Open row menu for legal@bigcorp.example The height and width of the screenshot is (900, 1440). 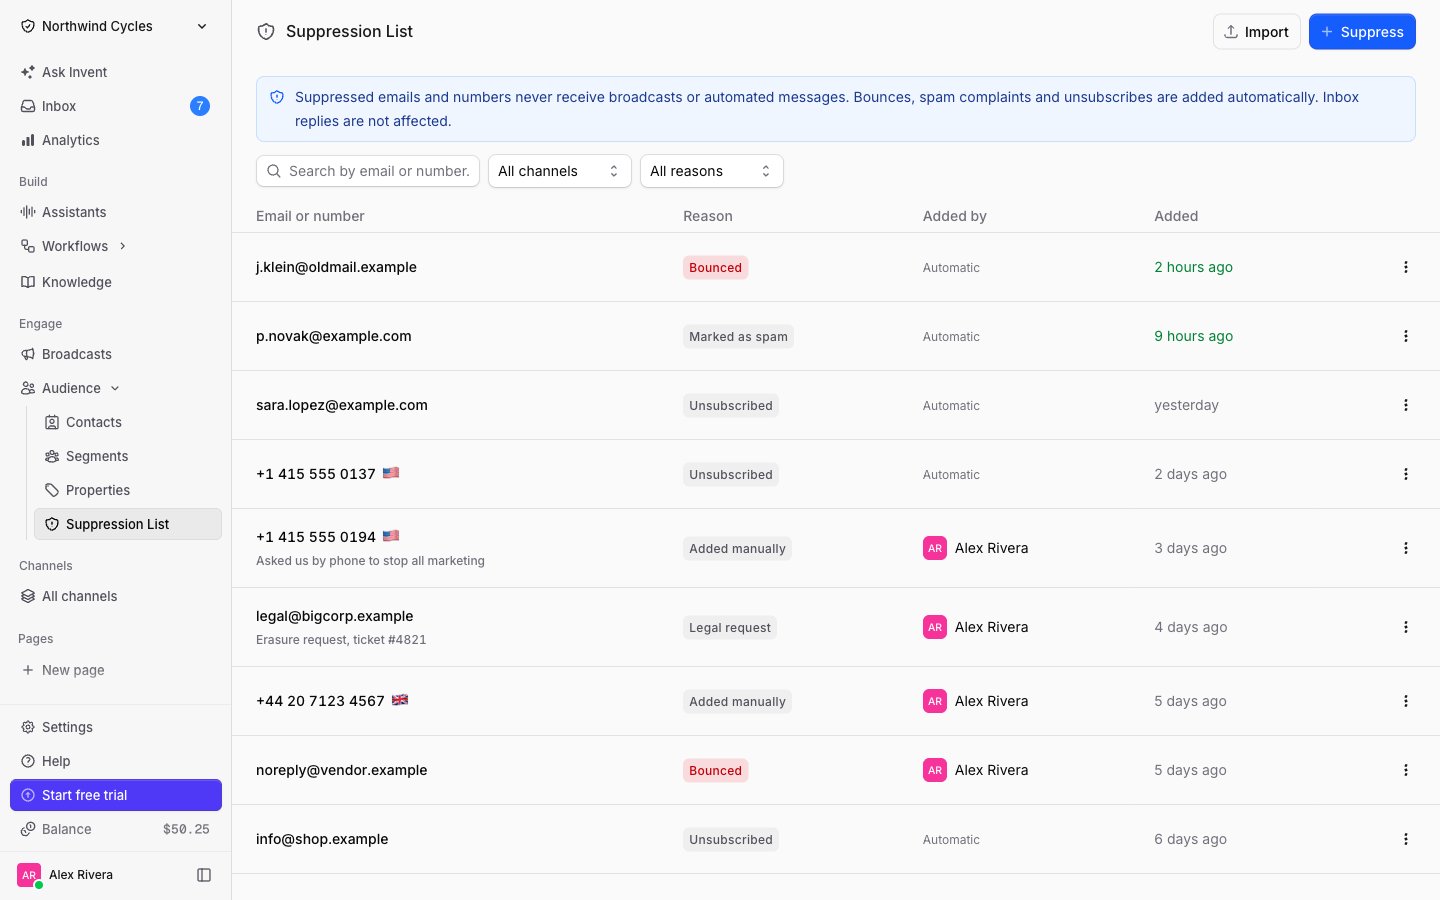[1405, 627]
